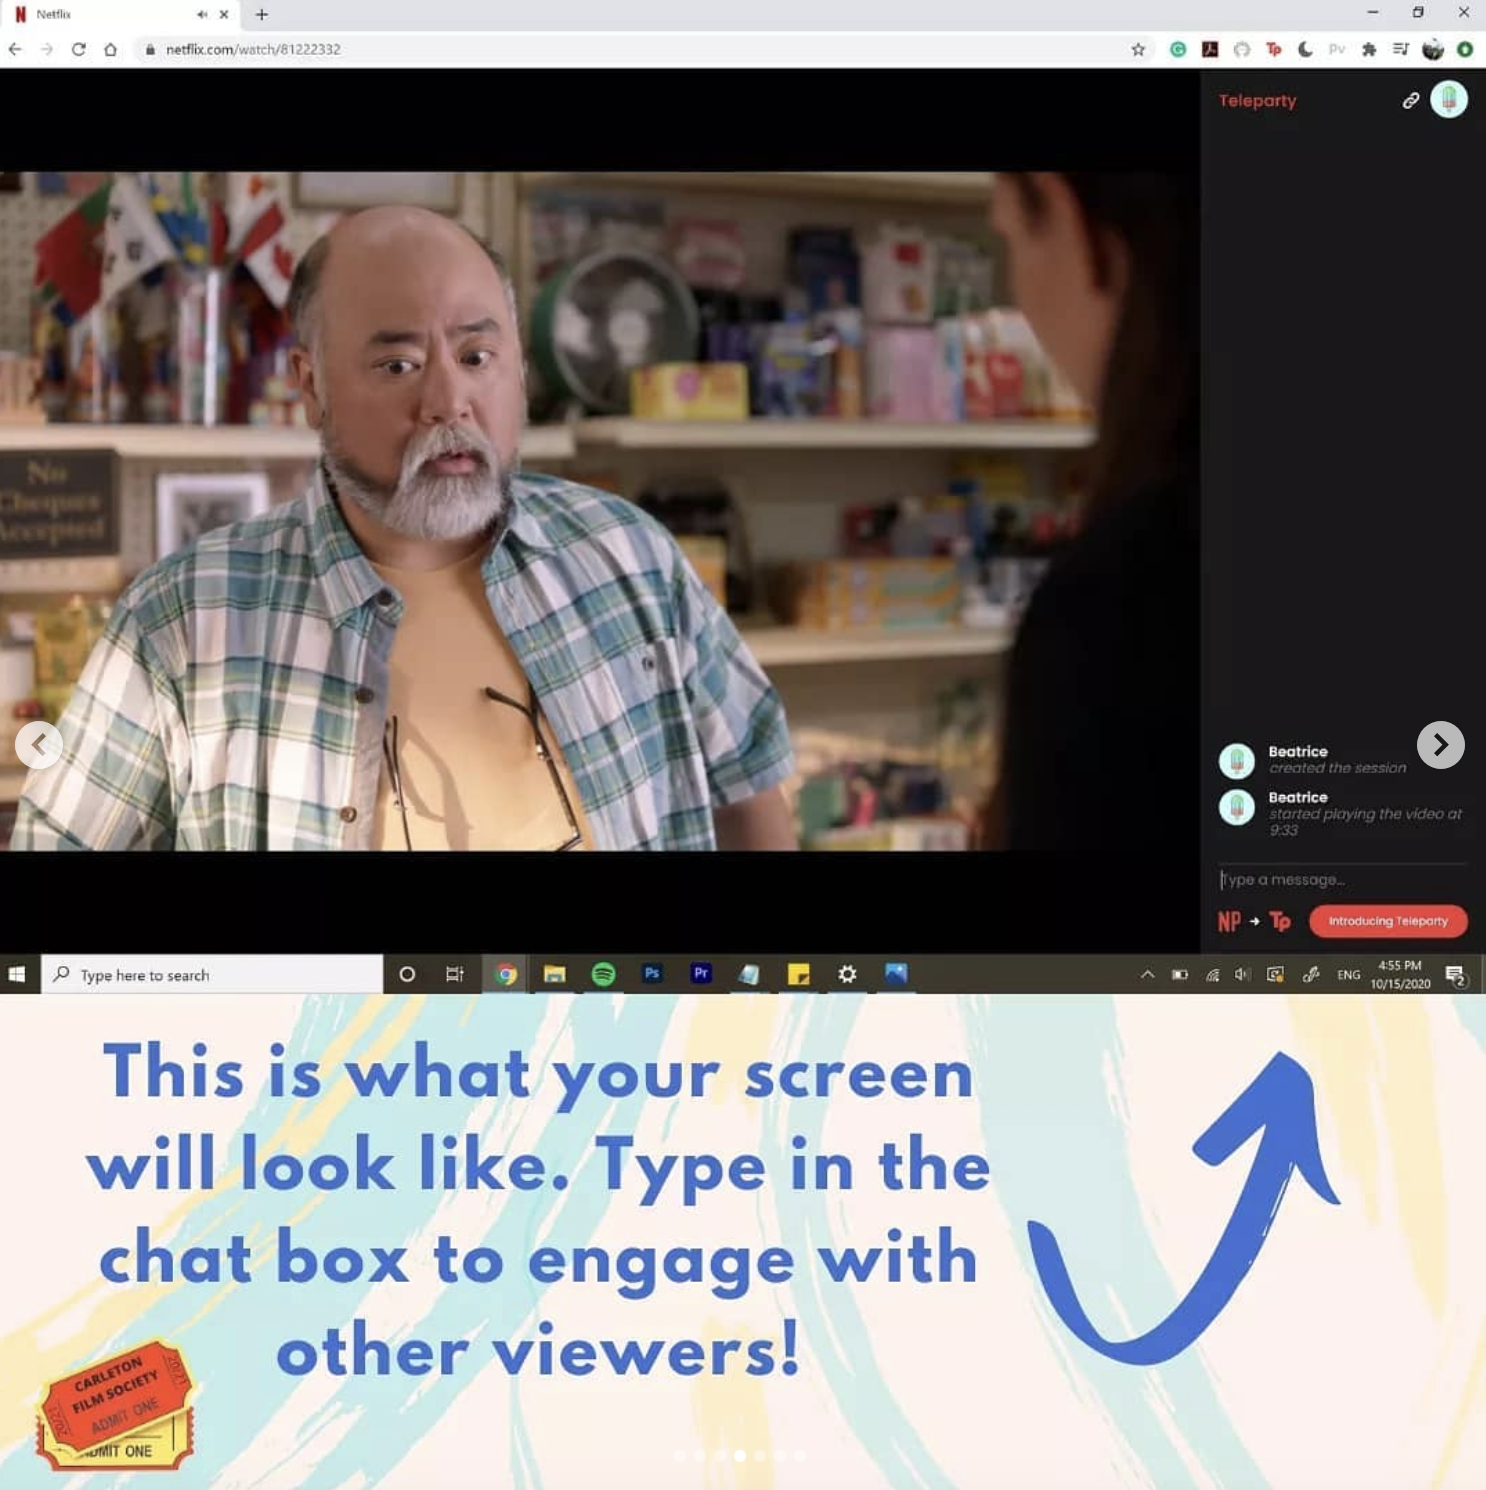This screenshot has width=1486, height=1490.
Task: Launch Premiere Pro from the taskbar
Action: coord(701,973)
